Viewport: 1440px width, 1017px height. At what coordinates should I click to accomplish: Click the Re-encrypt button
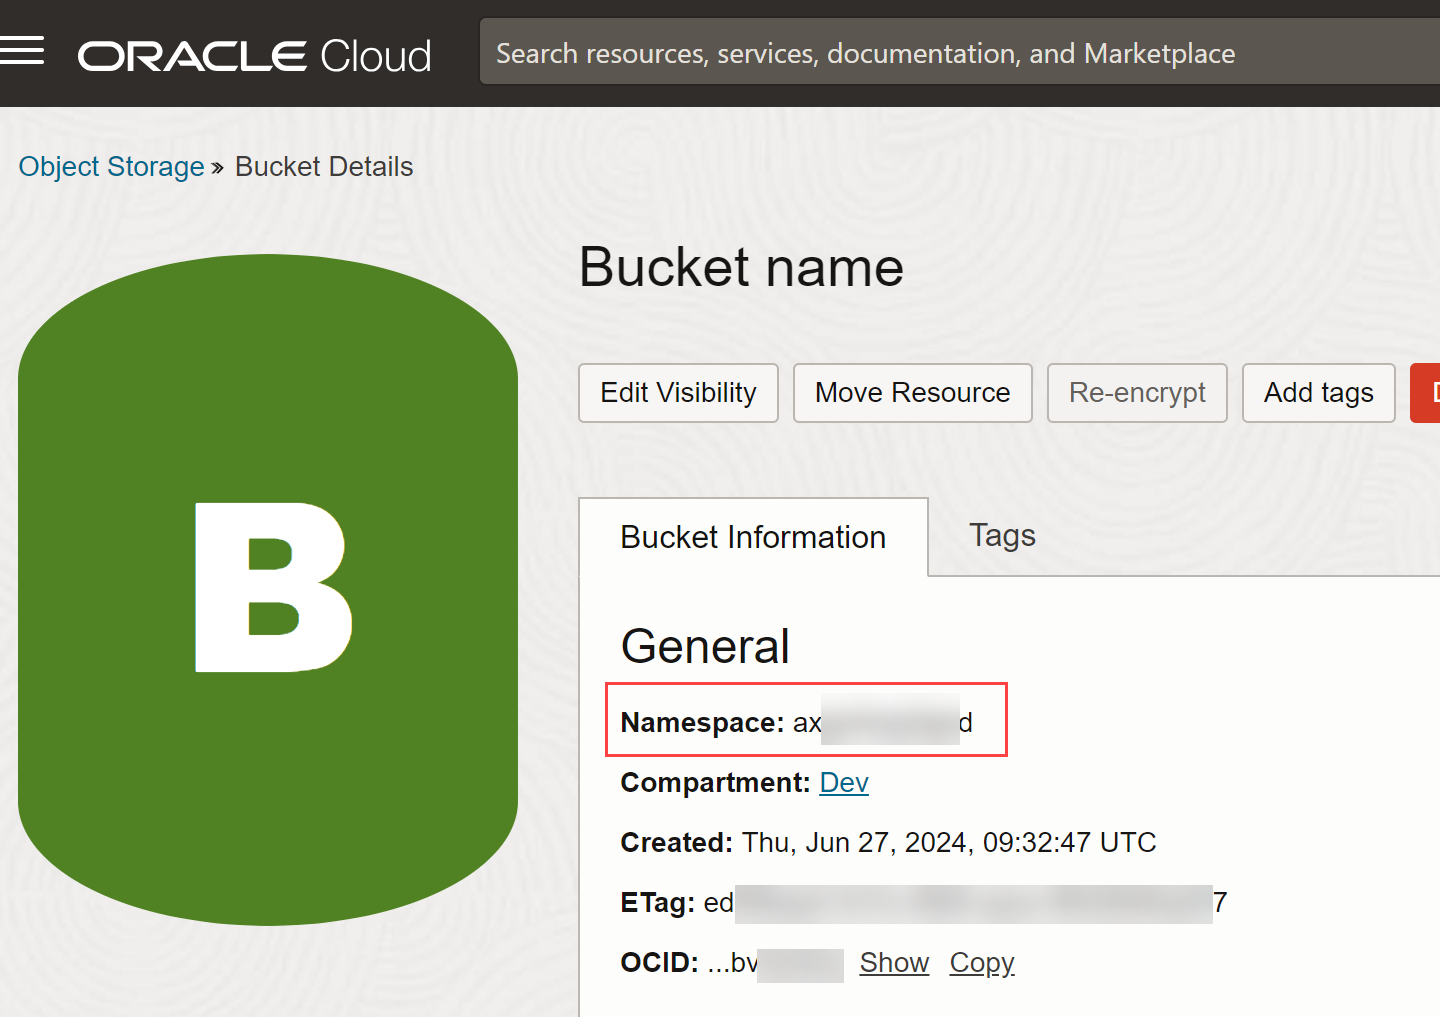(1137, 393)
